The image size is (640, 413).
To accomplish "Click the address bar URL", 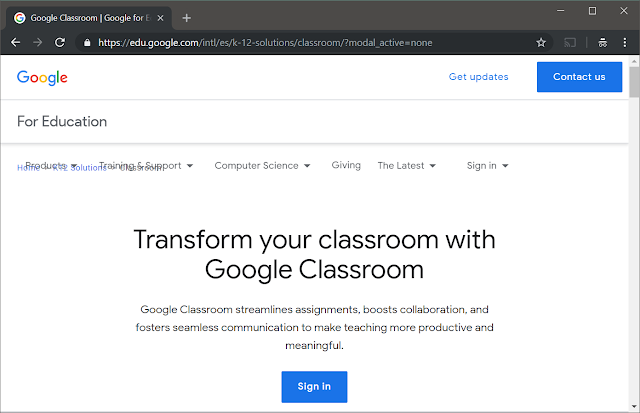I will (x=265, y=42).
